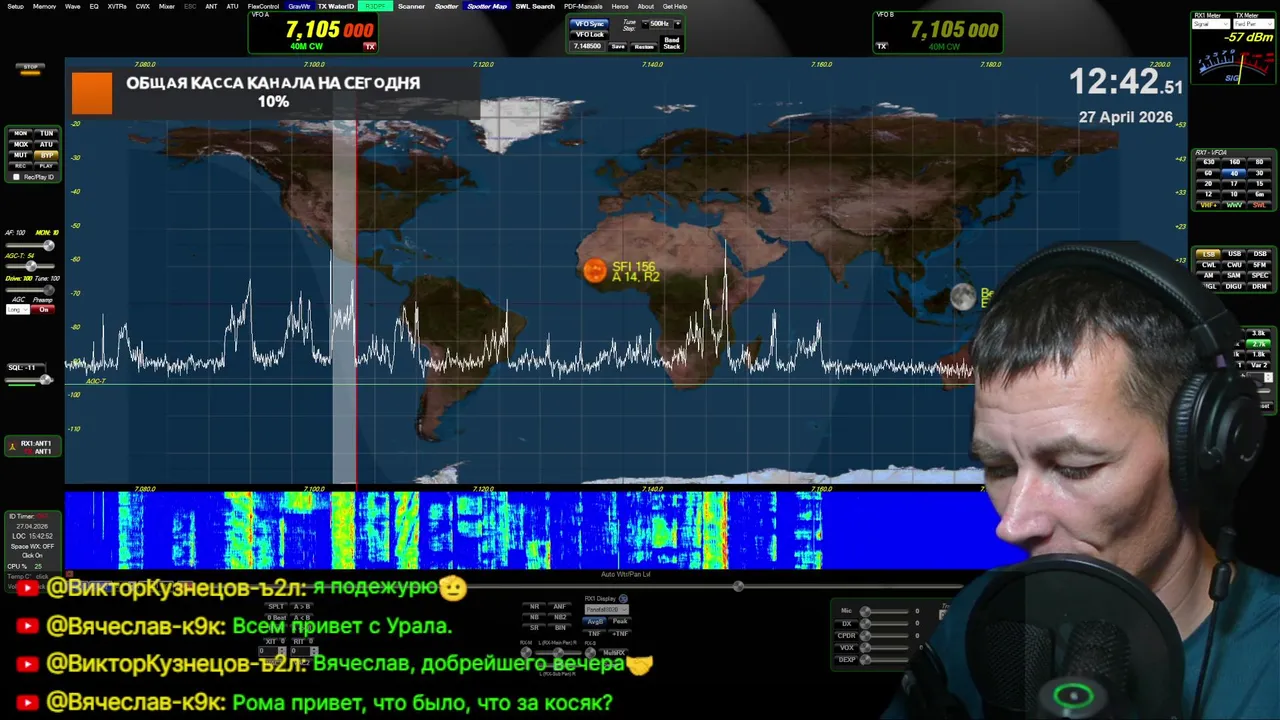
Task: Select the 3.8k filter button
Action: [x=1258, y=333]
